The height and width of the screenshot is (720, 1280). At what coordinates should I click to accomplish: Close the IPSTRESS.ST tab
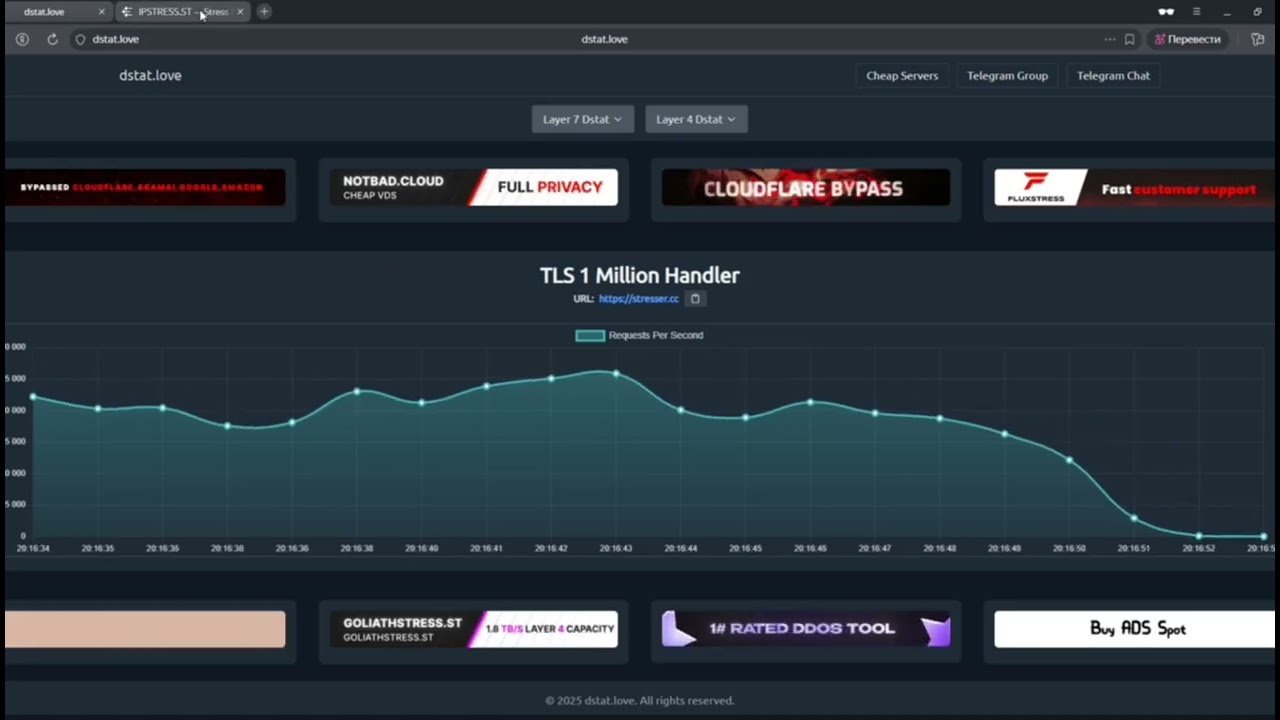[240, 12]
